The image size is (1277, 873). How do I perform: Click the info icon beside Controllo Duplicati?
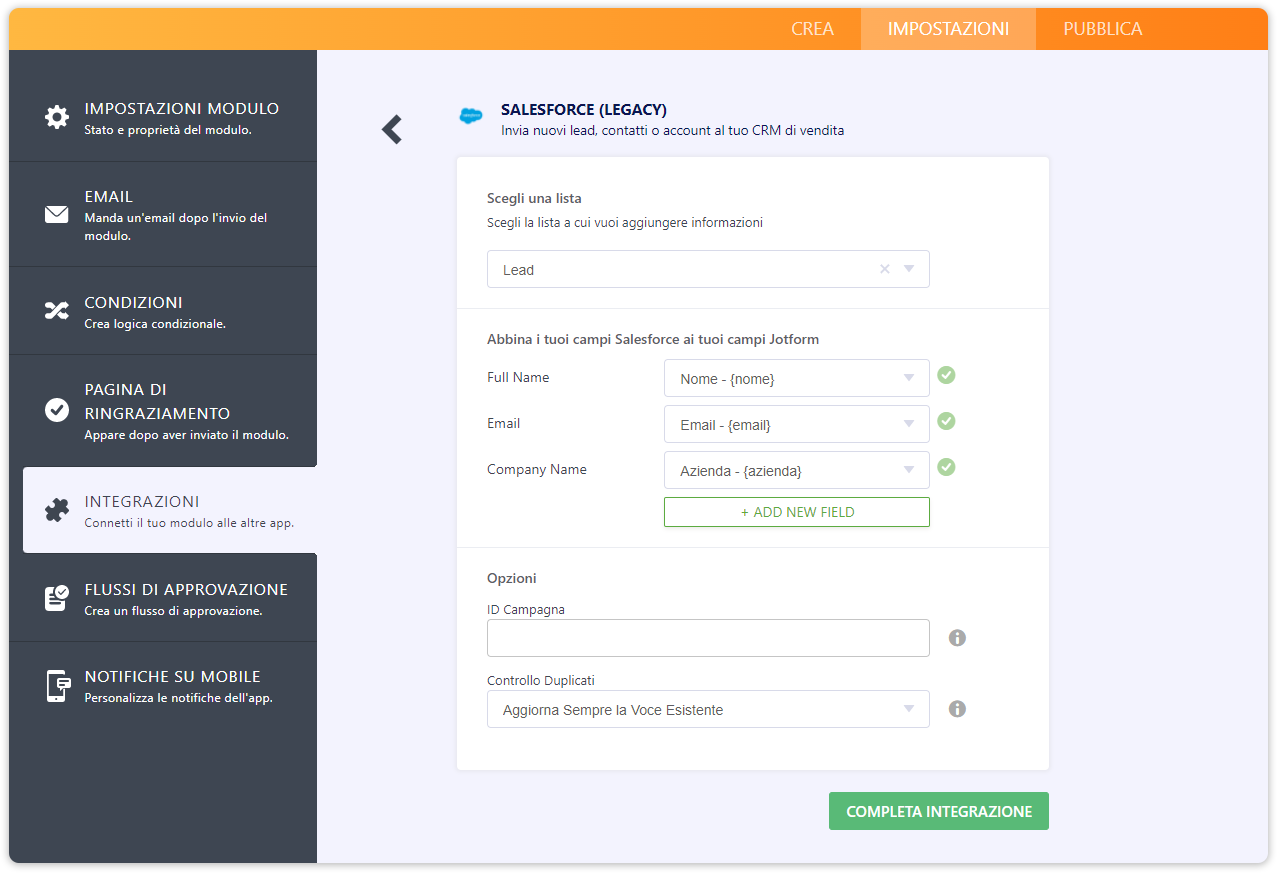(x=957, y=709)
